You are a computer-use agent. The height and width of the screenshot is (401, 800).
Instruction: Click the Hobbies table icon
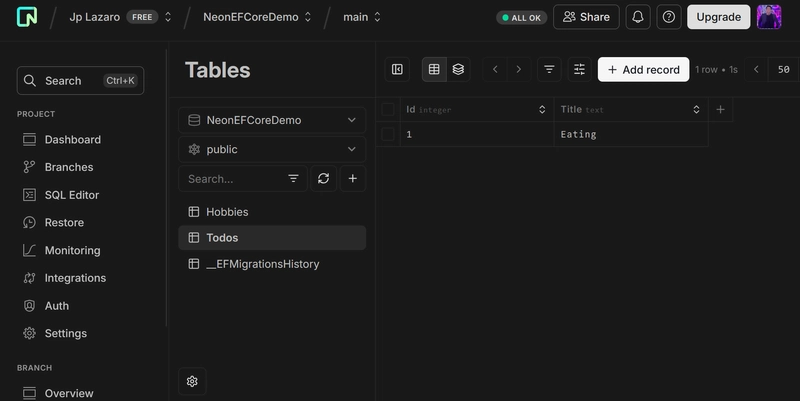(x=194, y=212)
